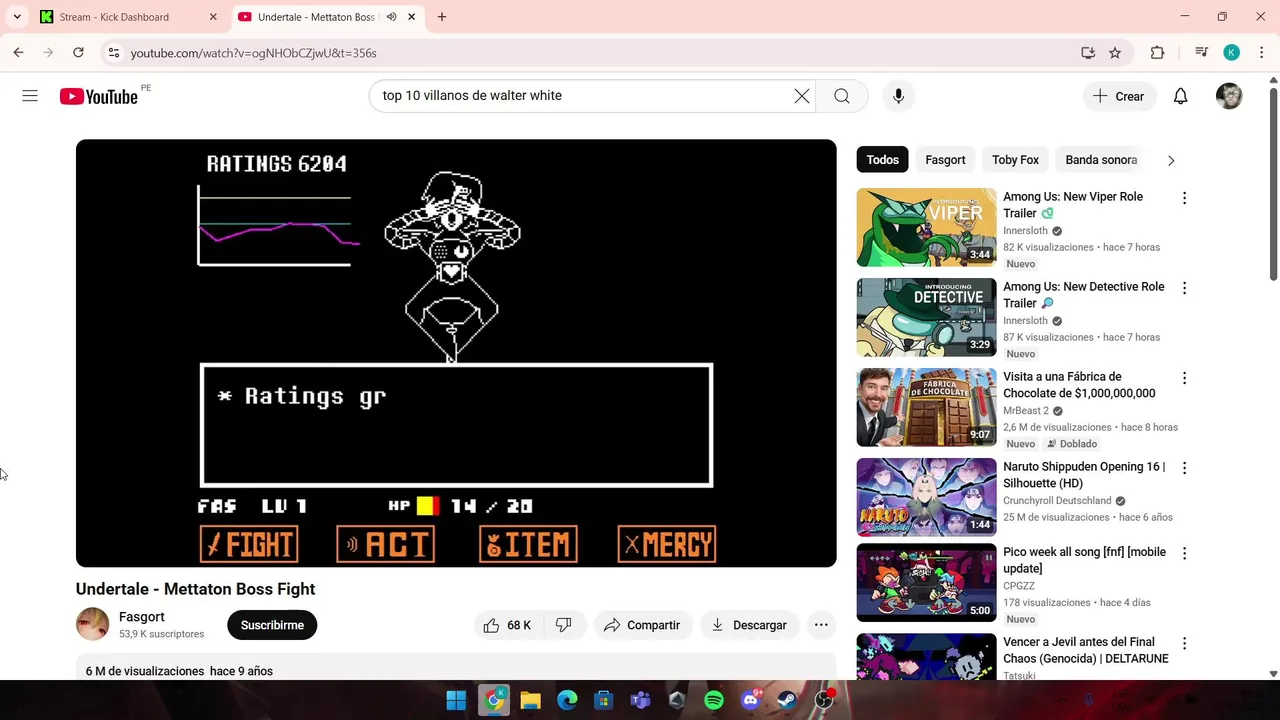Open options for Vencer a Jevil video
The width and height of the screenshot is (1280, 720).
tap(1184, 643)
